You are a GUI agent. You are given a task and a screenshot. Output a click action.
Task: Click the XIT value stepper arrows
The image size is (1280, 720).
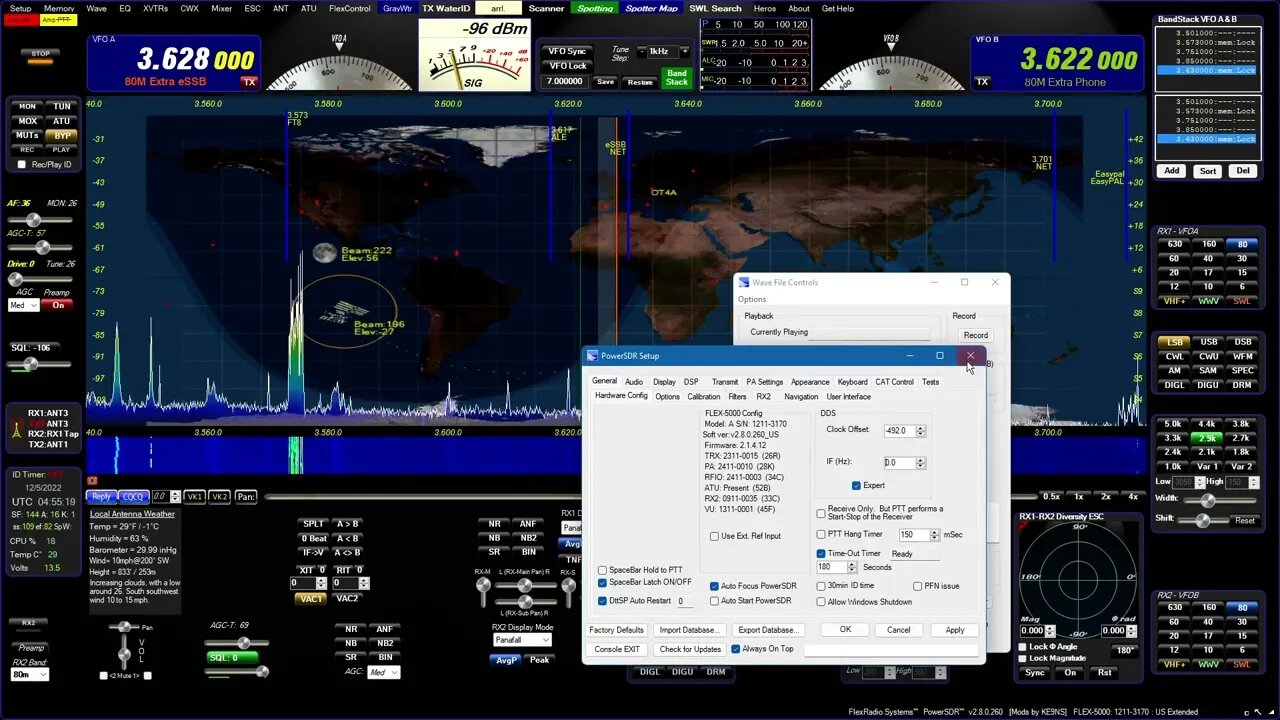321,583
